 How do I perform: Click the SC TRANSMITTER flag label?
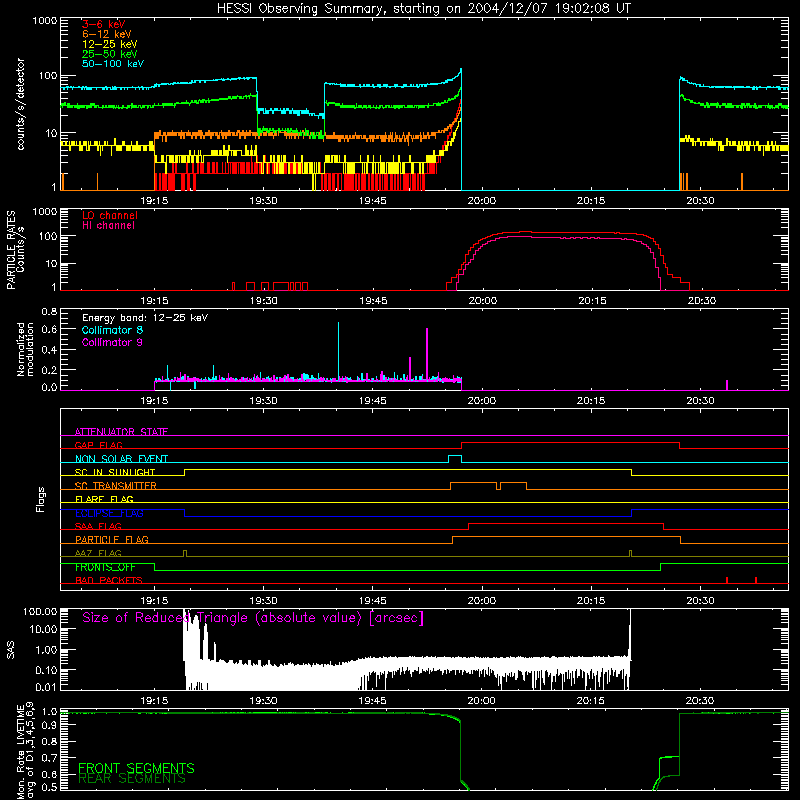(x=116, y=486)
